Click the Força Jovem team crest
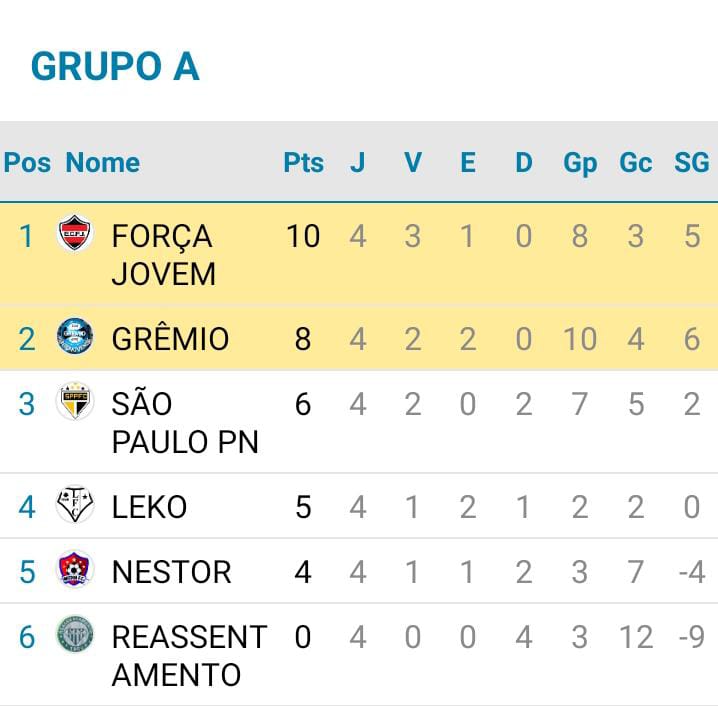The width and height of the screenshot is (718, 706). [75, 234]
